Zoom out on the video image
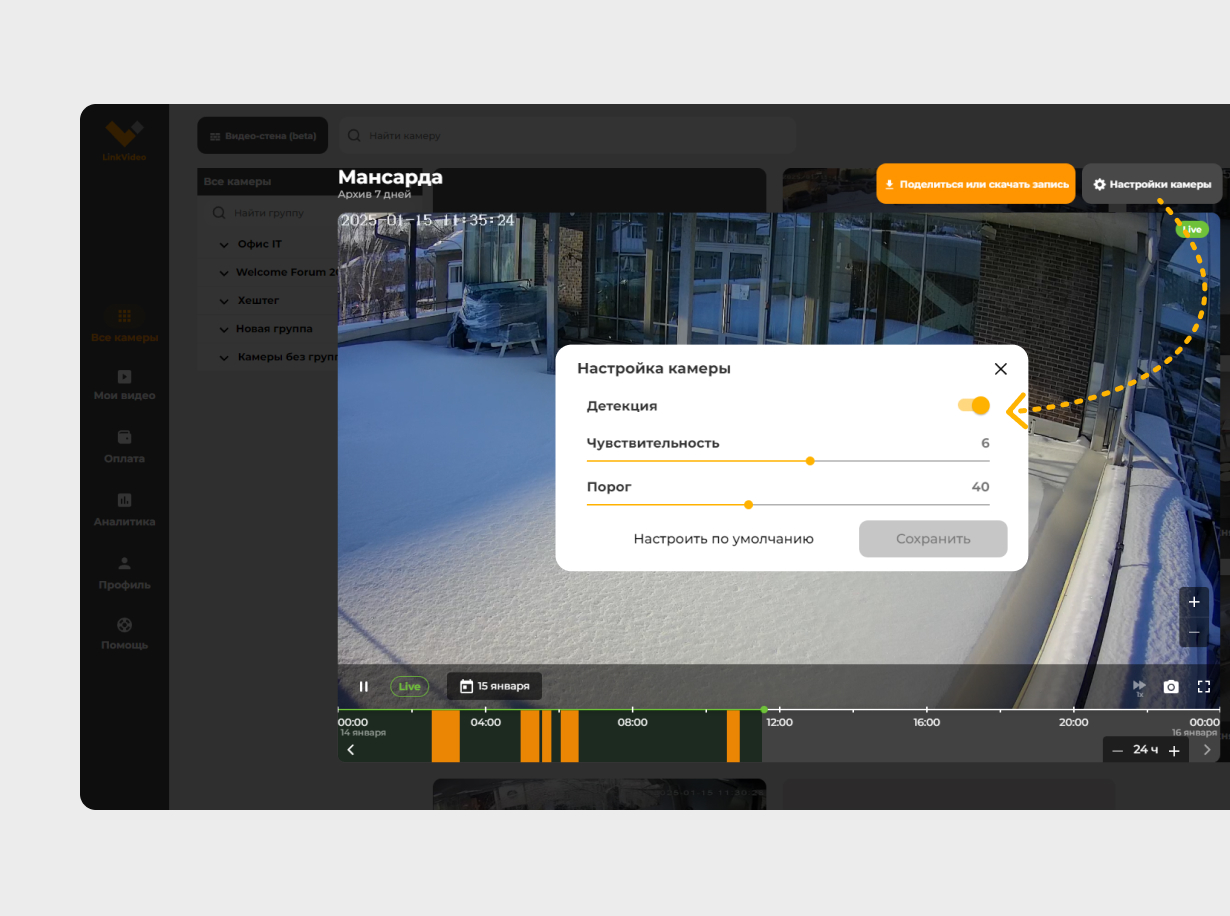This screenshot has height=916, width=1230. pos(1194,633)
